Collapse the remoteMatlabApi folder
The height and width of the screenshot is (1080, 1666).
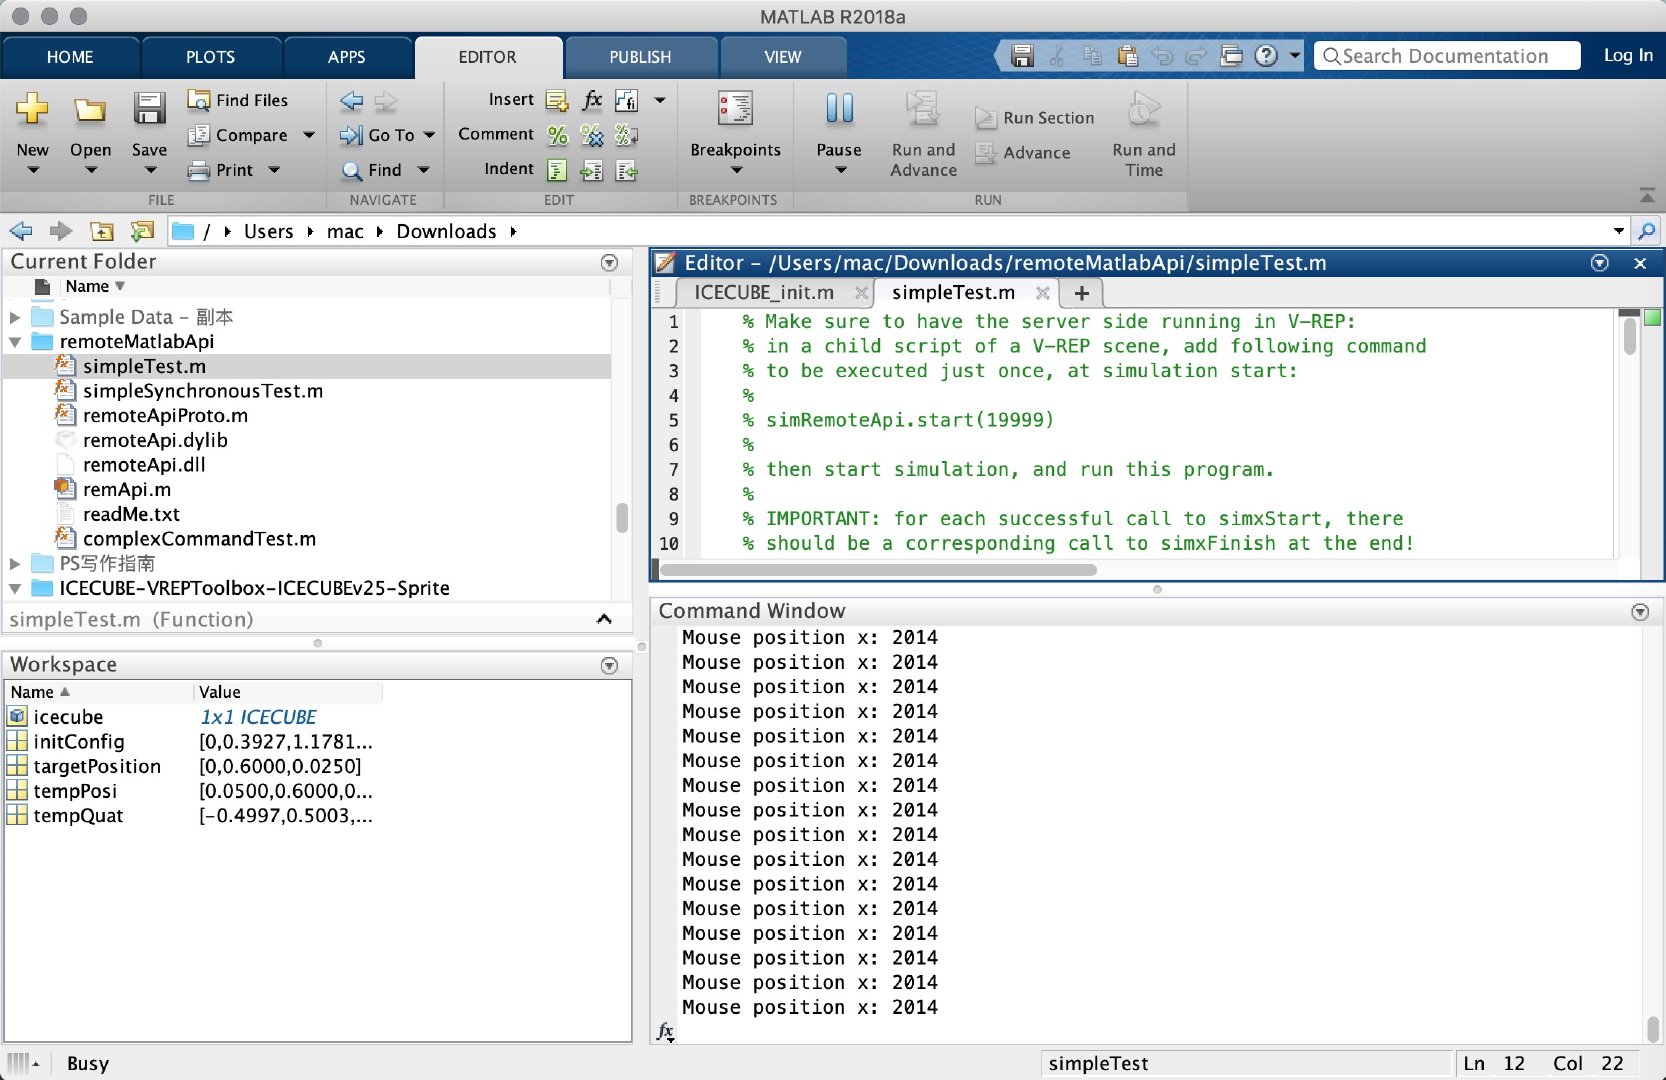(14, 341)
